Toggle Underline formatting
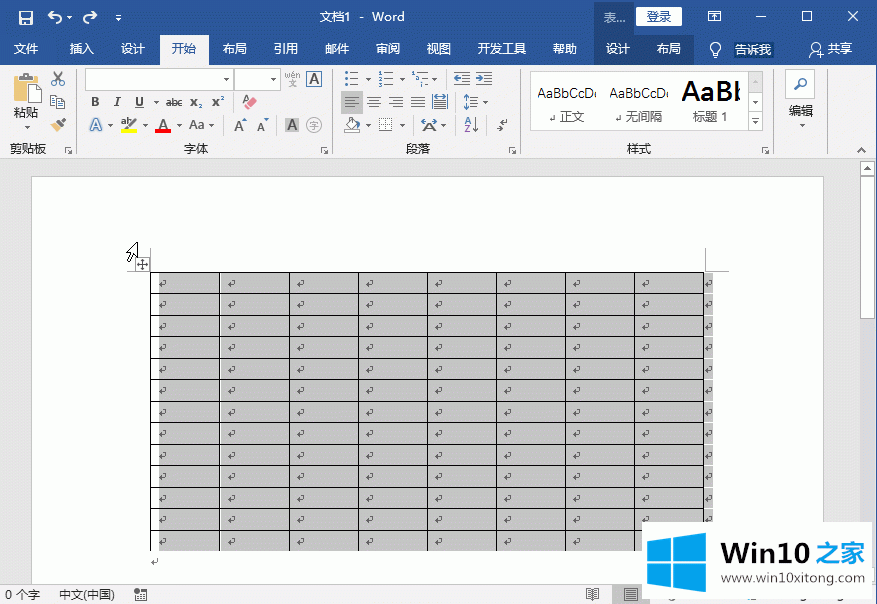 [139, 102]
